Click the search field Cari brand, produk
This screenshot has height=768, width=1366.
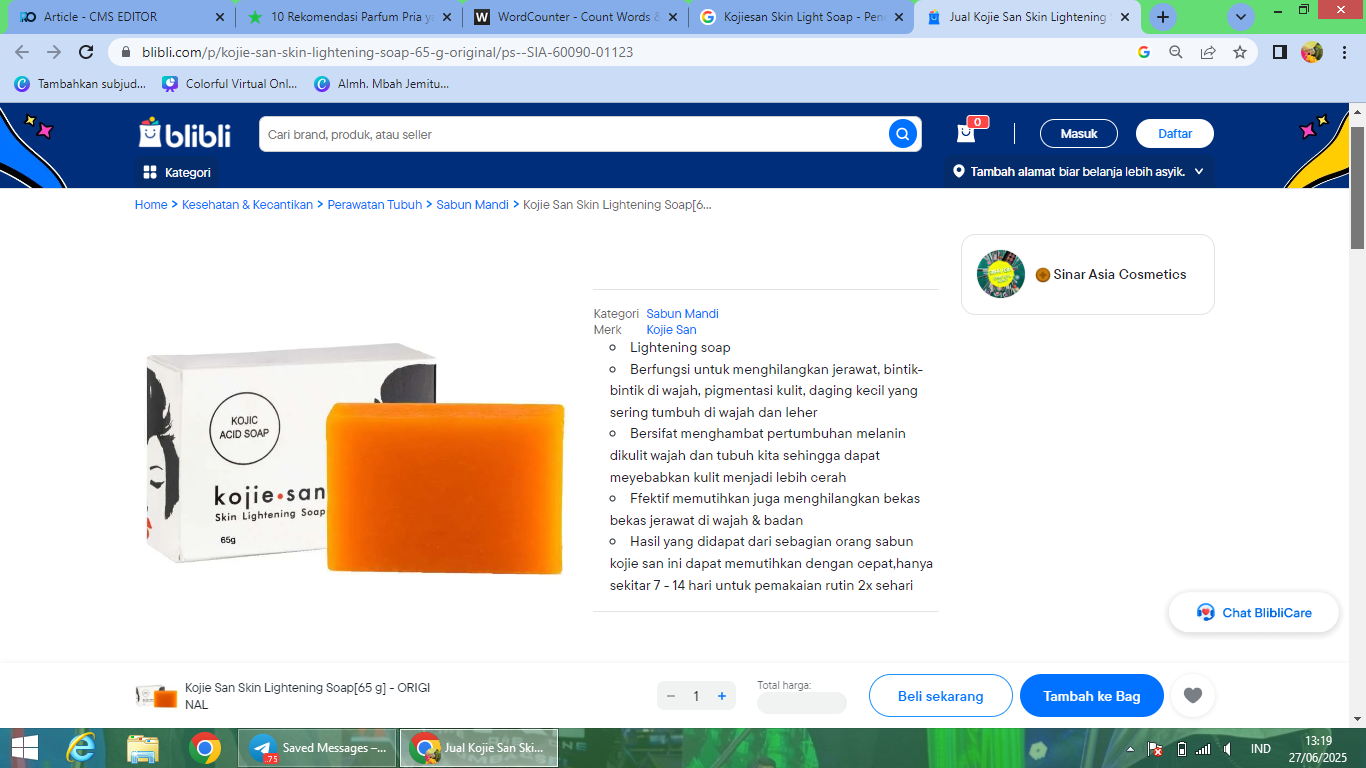574,134
